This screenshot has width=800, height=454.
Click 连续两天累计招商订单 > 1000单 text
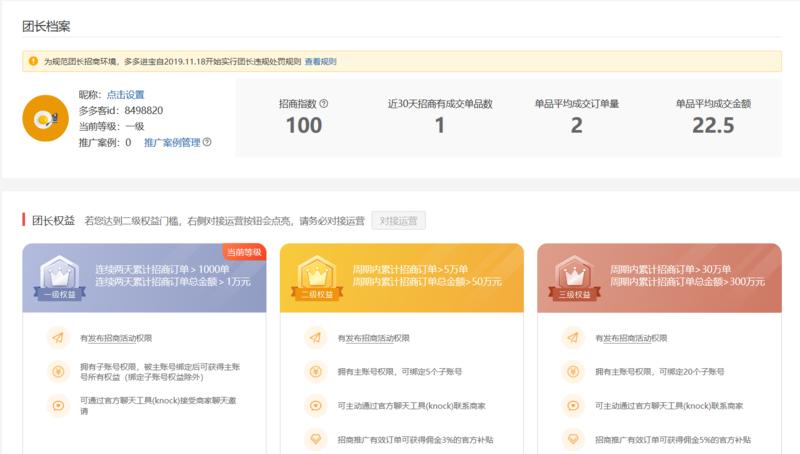(x=162, y=269)
